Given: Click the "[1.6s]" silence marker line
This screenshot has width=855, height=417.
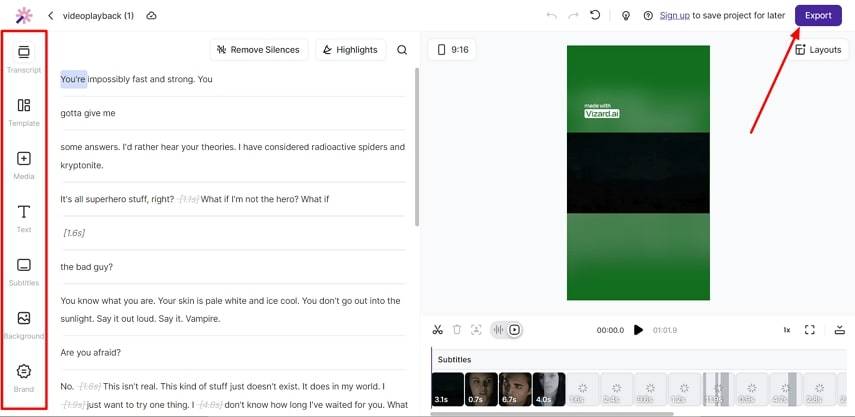Looking at the screenshot, I should (x=74, y=233).
